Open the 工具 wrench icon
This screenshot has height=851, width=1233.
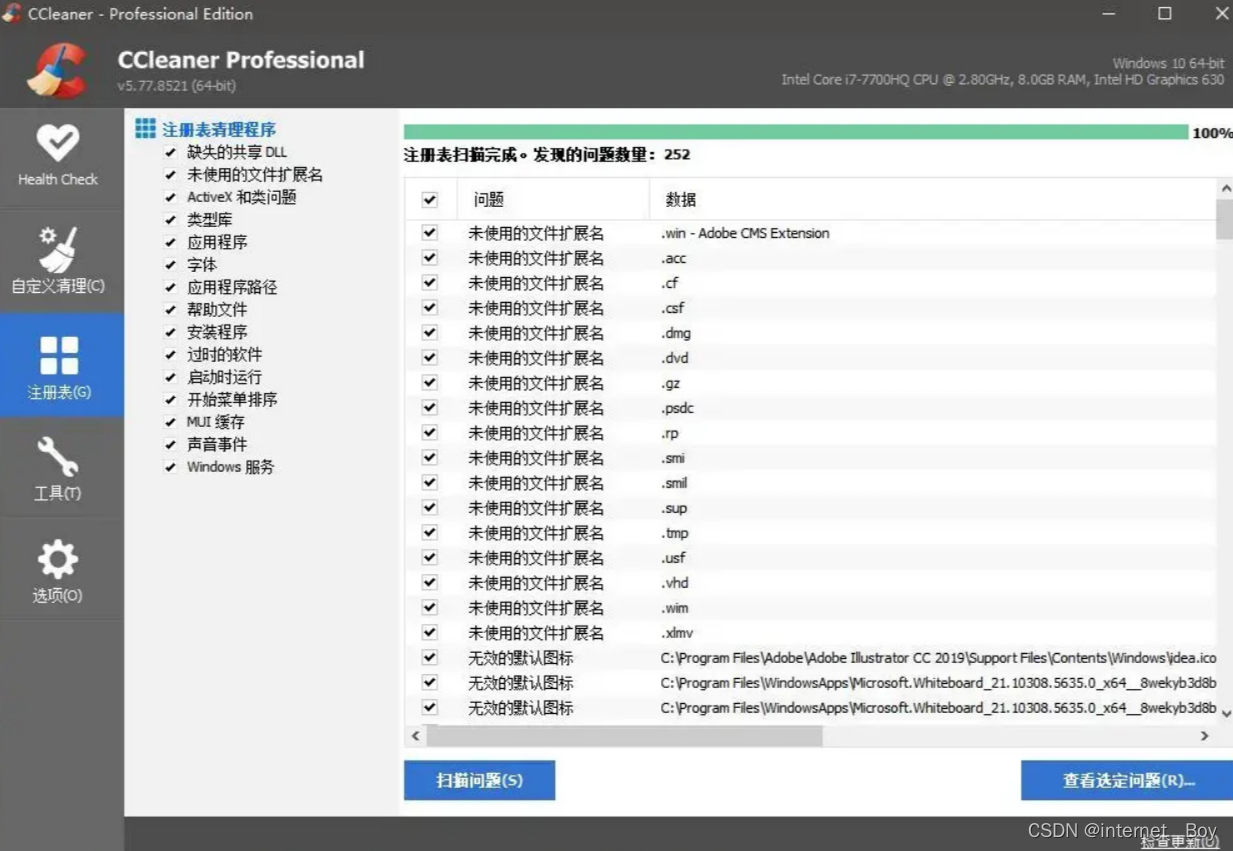pyautogui.click(x=58, y=457)
